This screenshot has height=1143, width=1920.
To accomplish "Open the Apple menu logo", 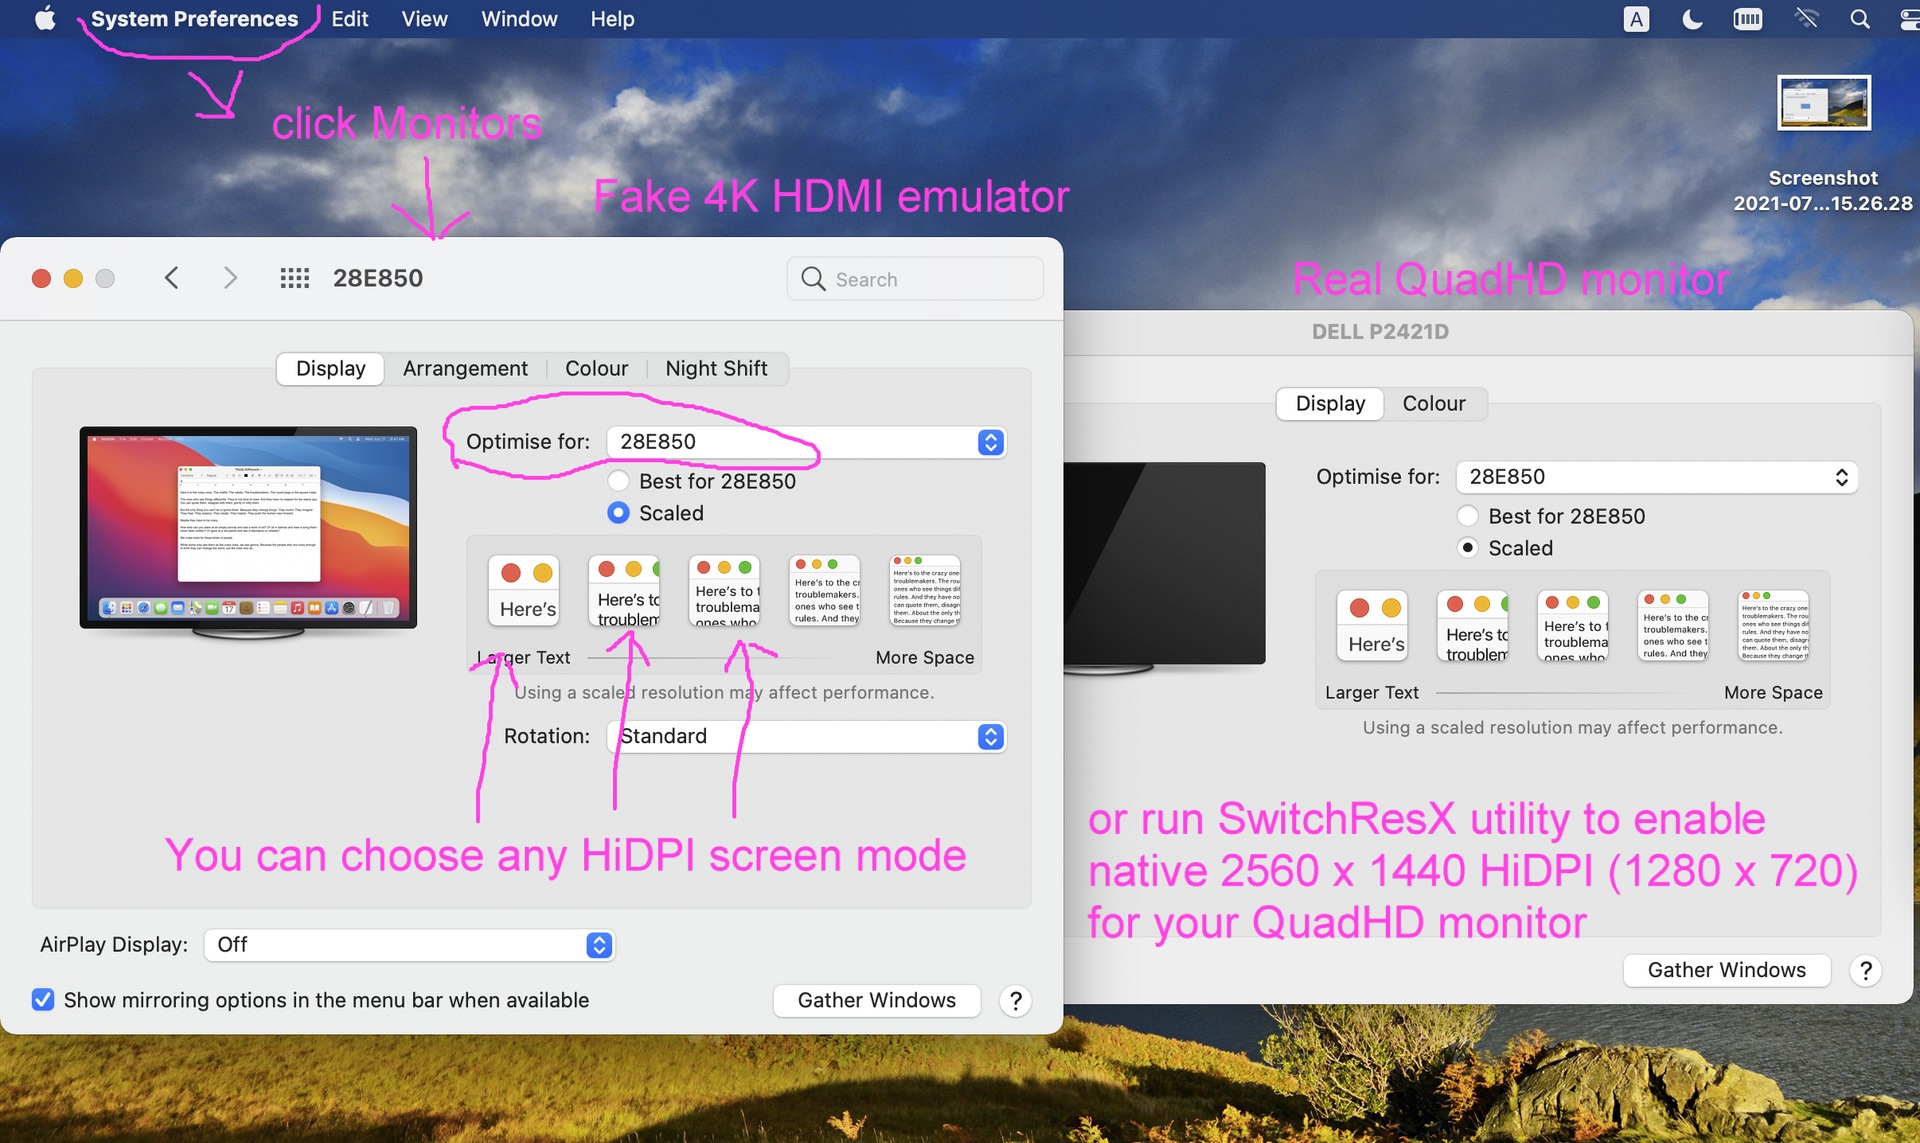I will 45,19.
